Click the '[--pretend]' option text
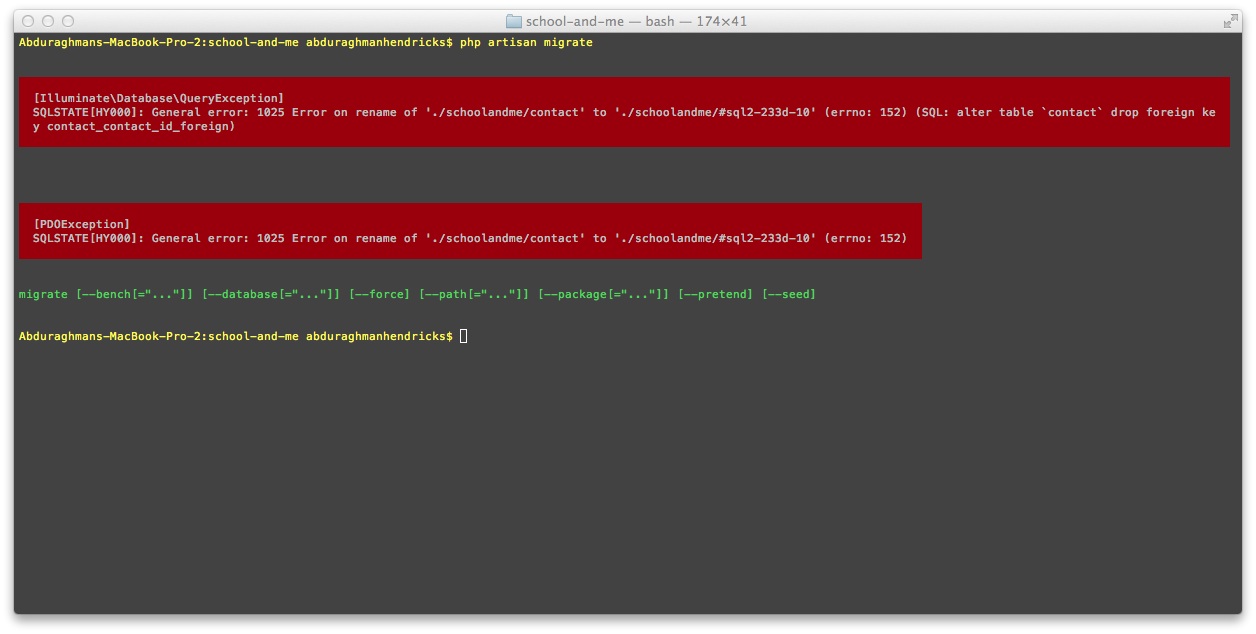Image resolution: width=1256 pixels, height=634 pixels. [x=716, y=294]
